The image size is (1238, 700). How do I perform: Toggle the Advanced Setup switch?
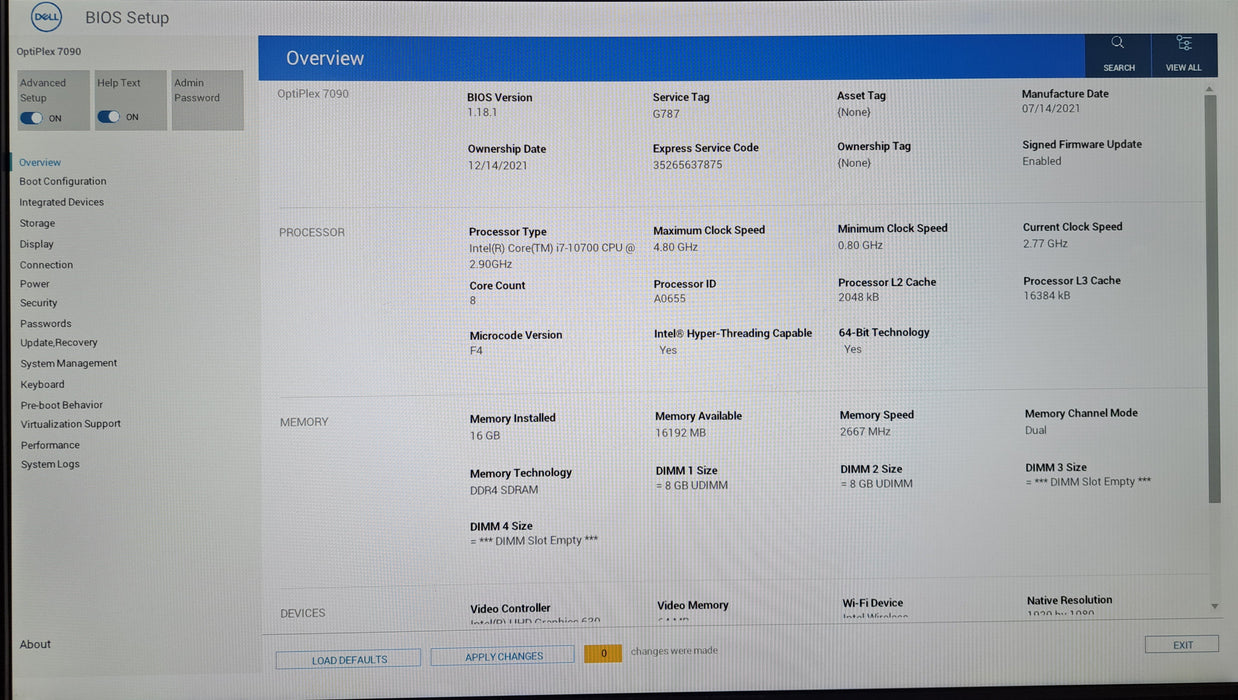tap(31, 118)
